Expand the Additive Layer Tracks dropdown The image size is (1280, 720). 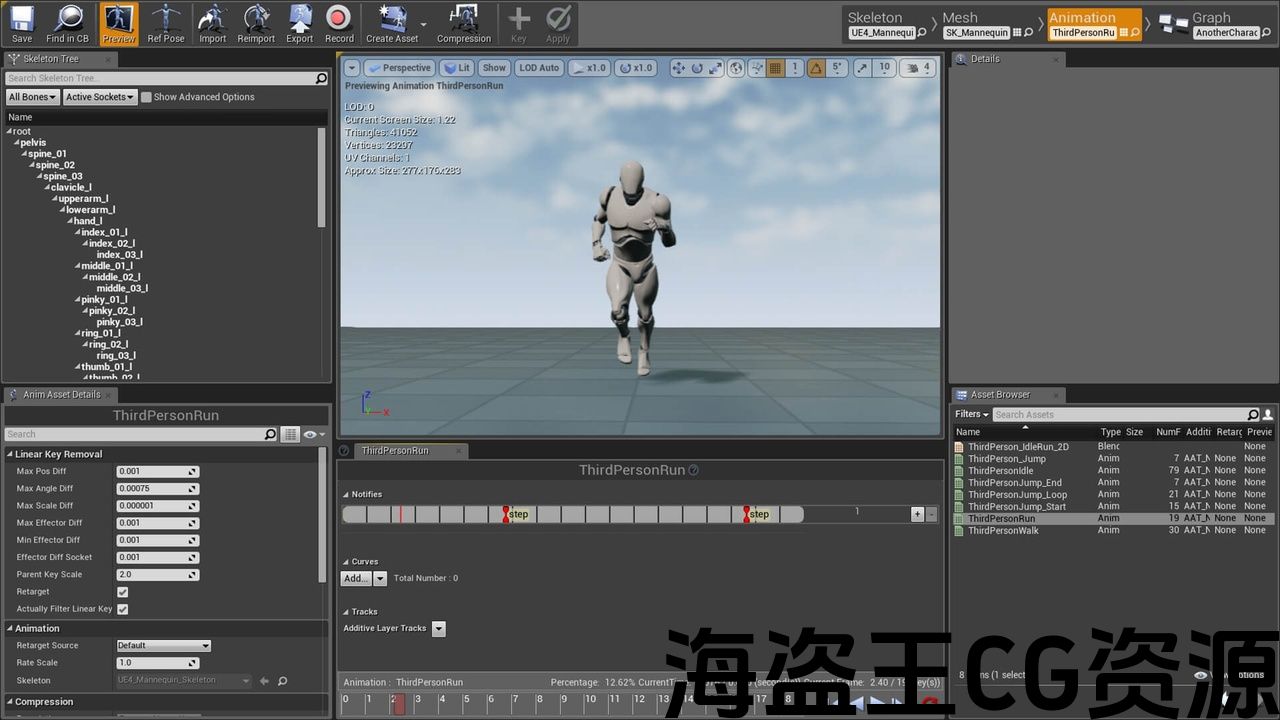(438, 629)
